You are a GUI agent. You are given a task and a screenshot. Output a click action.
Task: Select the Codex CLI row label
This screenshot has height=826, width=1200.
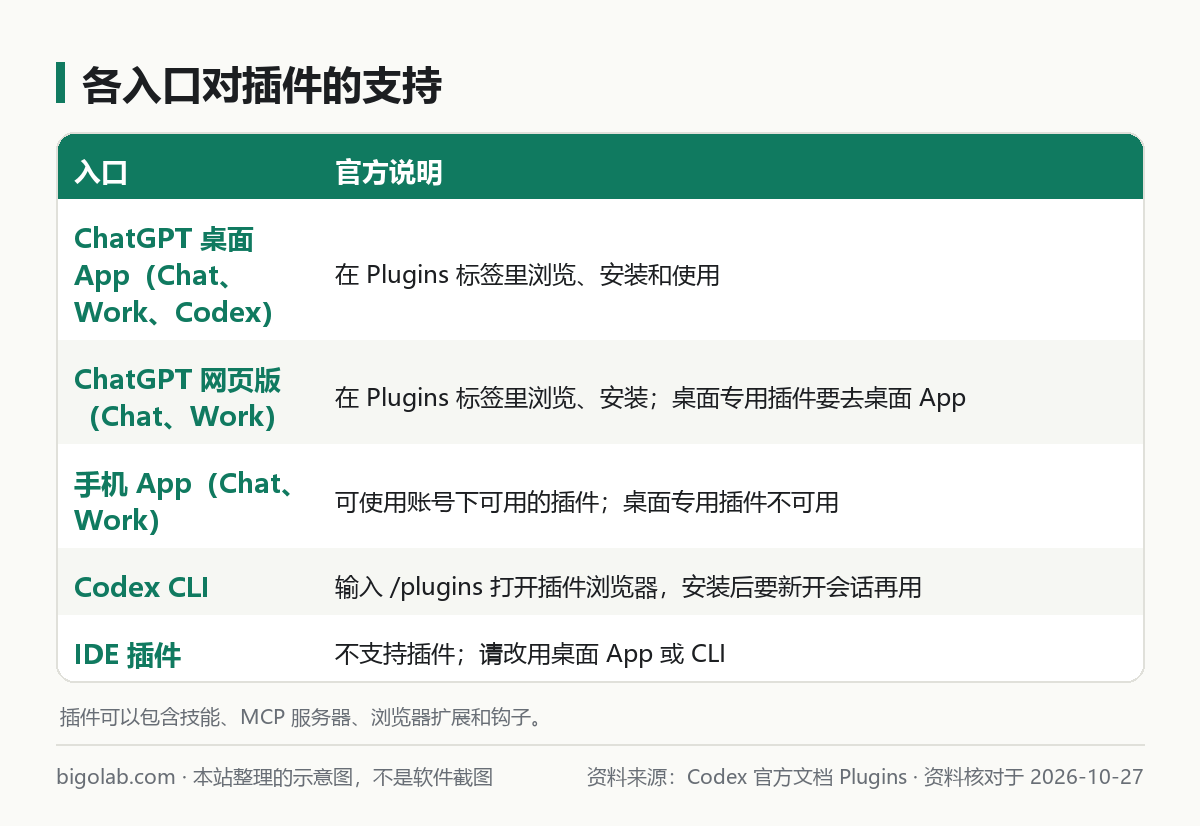tap(141, 587)
